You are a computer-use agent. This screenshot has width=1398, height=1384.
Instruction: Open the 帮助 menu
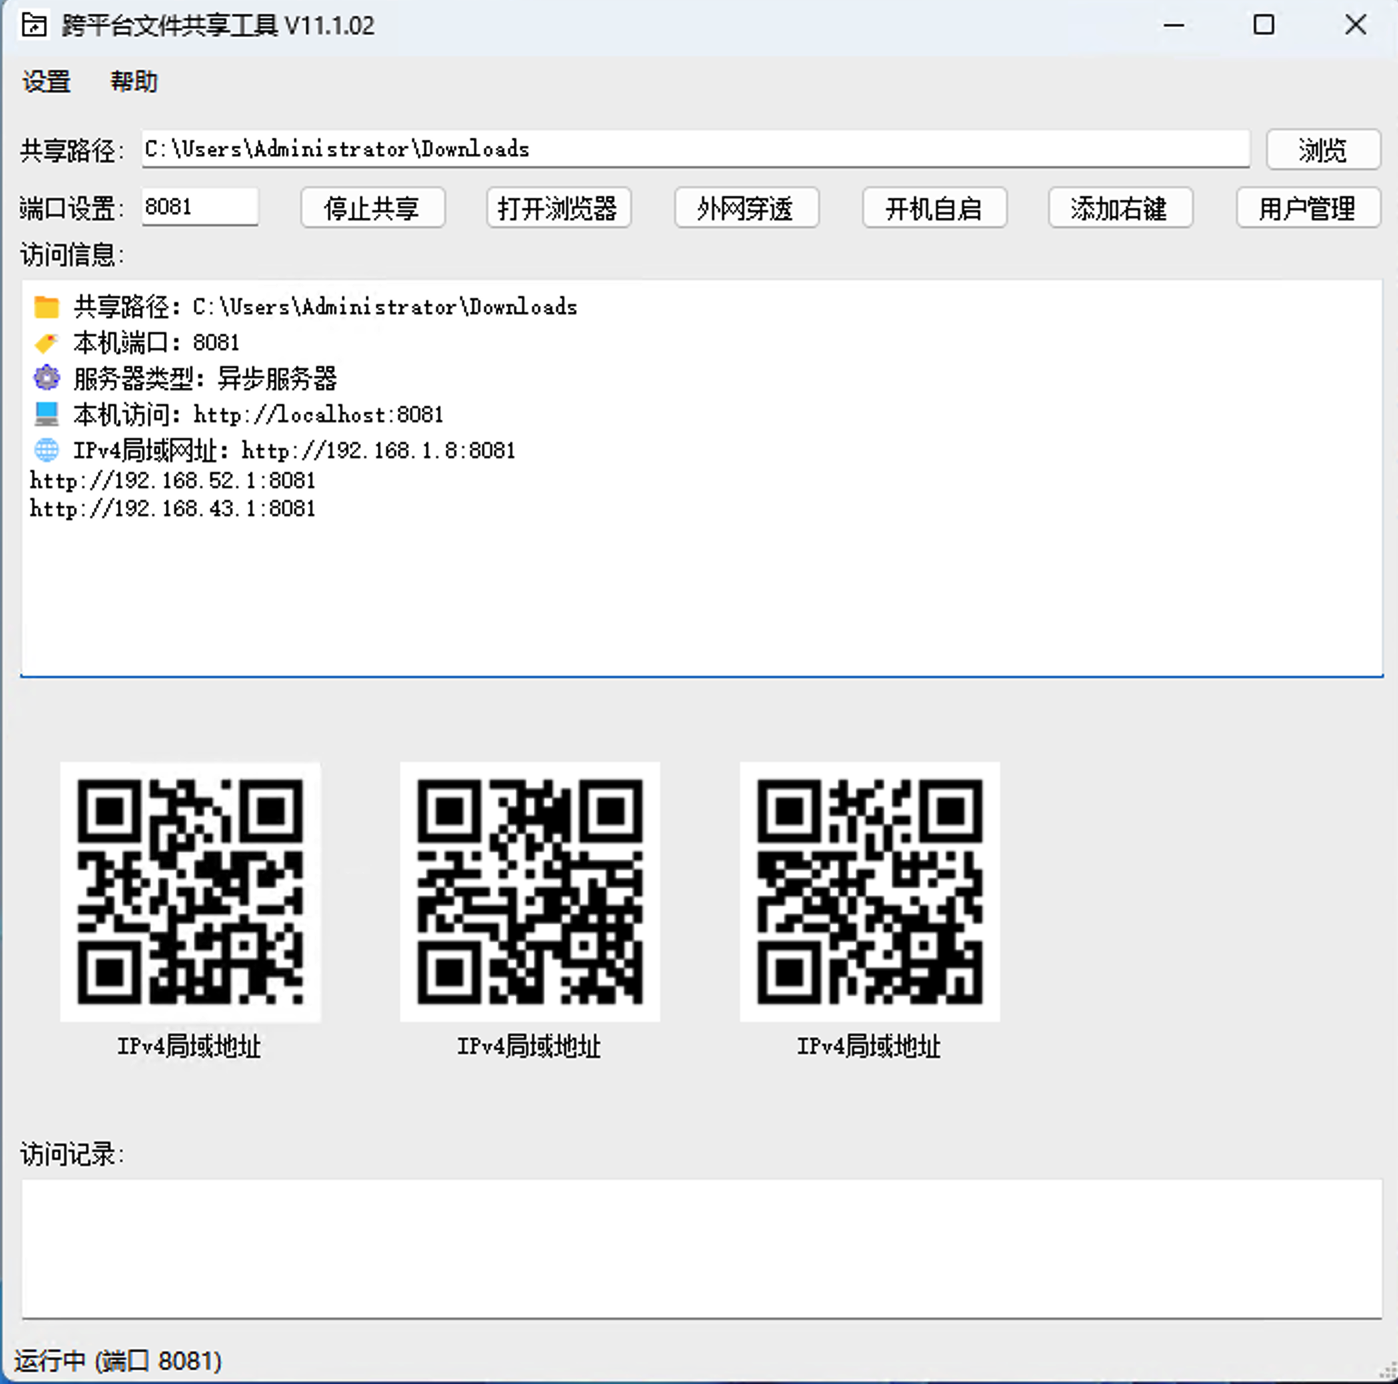tap(135, 81)
